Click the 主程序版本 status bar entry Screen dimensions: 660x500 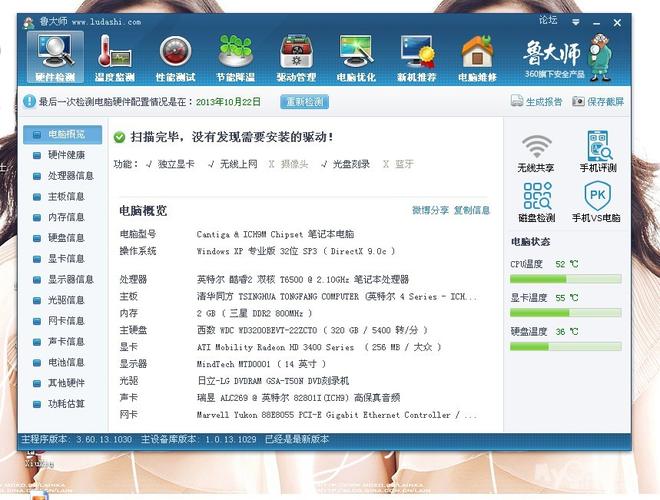(77, 439)
